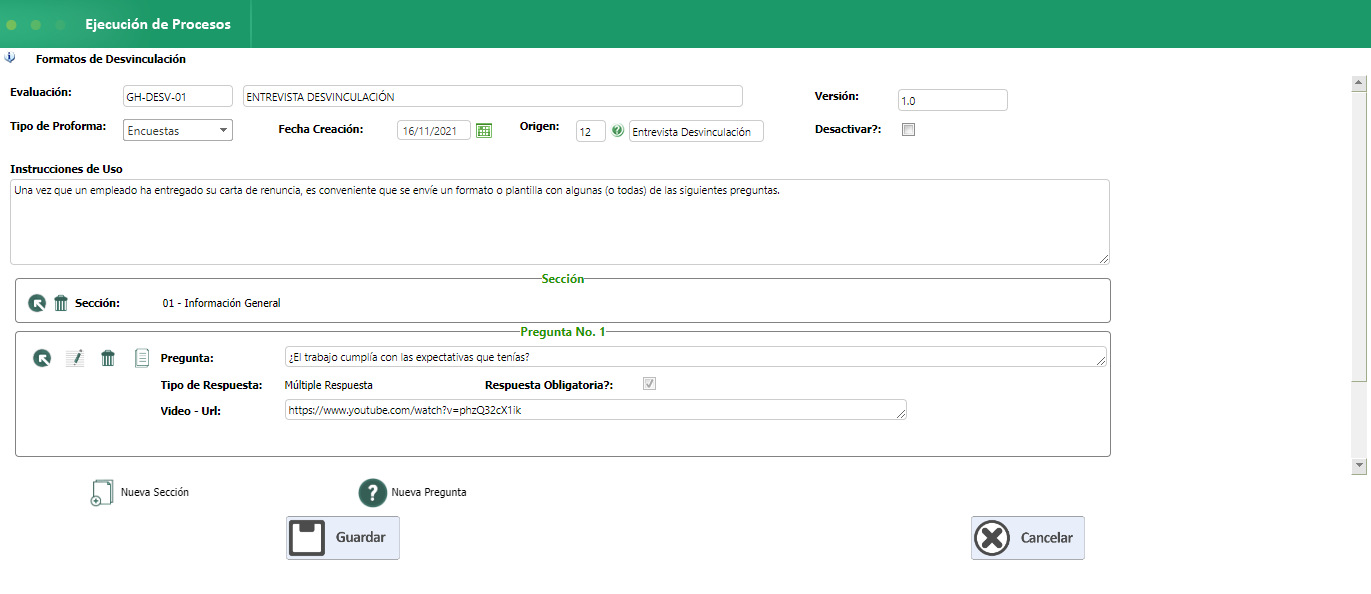Open Tipo de Proforma dropdown
Image resolution: width=1371 pixels, height=594 pixels.
pos(178,130)
